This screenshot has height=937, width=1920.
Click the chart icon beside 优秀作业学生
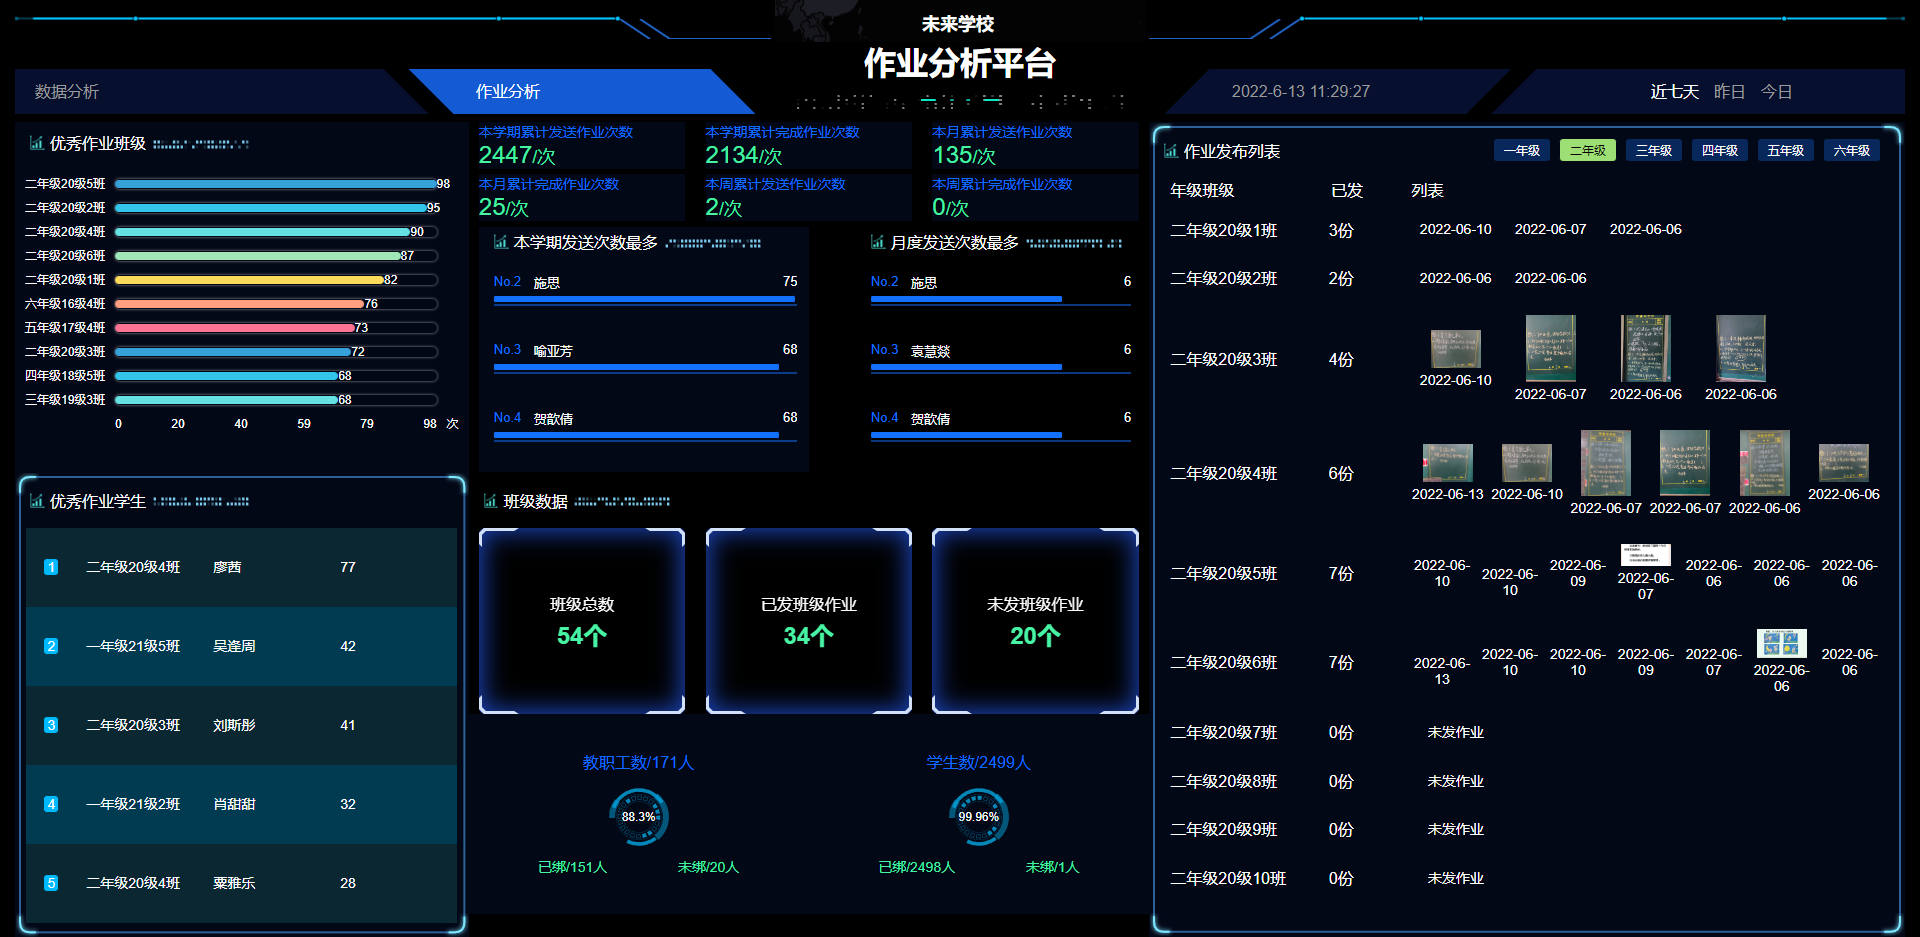(36, 501)
